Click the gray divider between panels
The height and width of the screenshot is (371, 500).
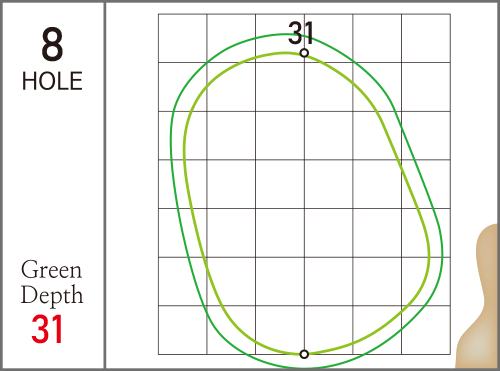pyautogui.click(x=105, y=185)
